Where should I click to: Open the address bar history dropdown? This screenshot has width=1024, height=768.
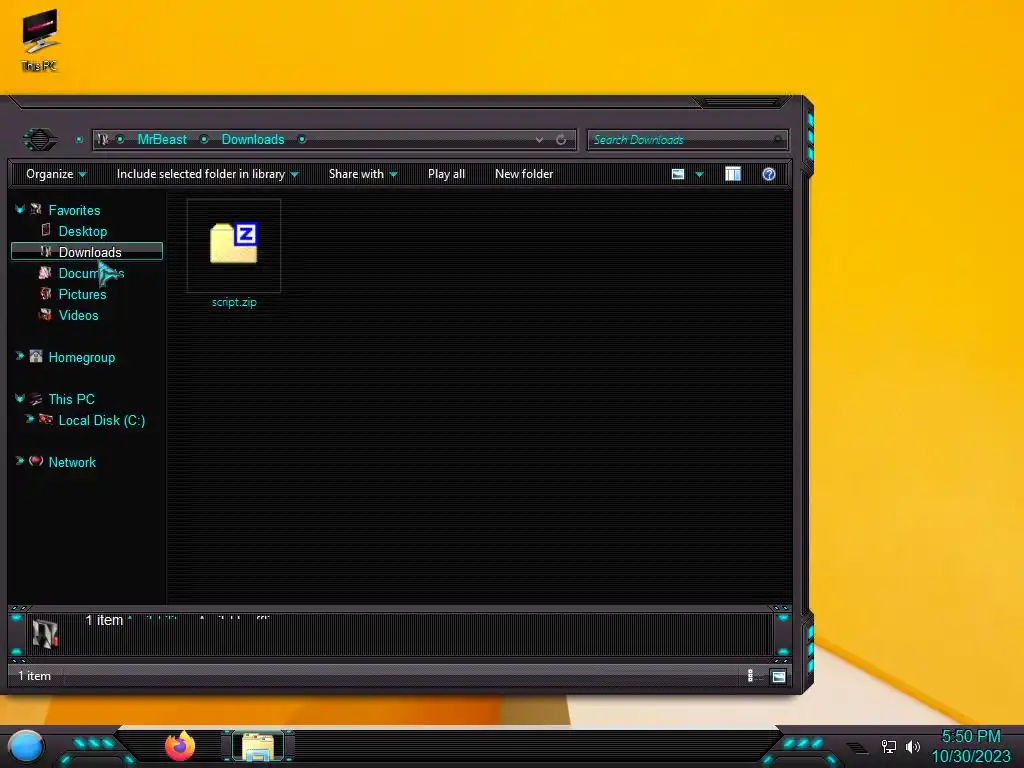click(539, 140)
